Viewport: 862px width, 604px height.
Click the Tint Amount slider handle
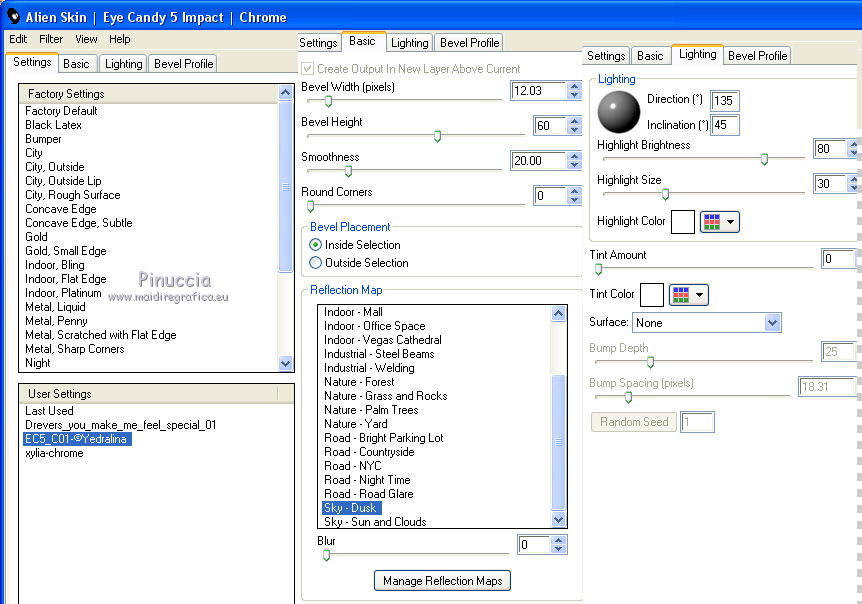click(x=598, y=269)
